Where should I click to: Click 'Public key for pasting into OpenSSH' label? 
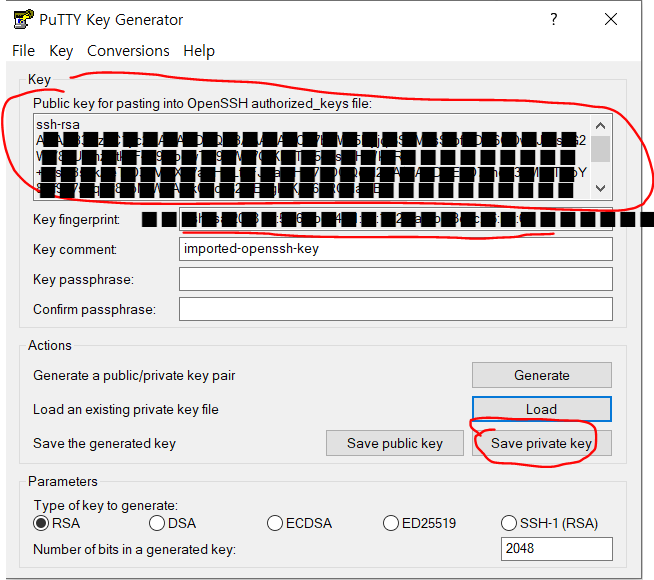202,103
